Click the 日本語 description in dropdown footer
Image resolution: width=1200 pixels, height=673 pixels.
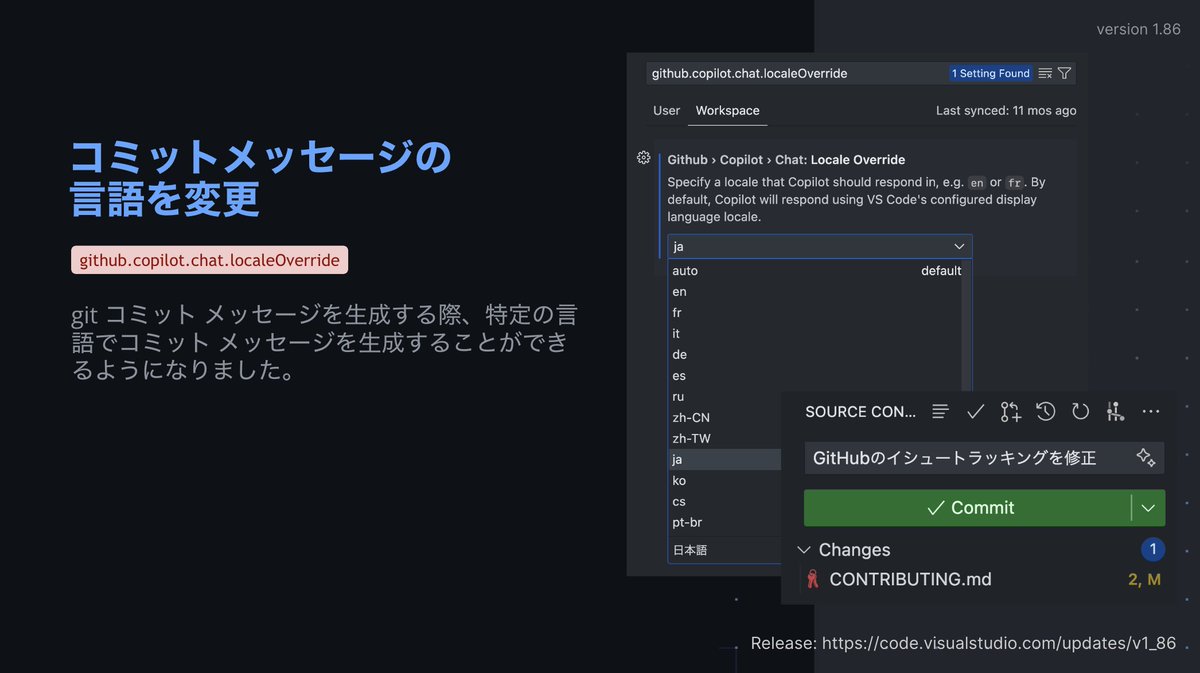pyautogui.click(x=690, y=550)
